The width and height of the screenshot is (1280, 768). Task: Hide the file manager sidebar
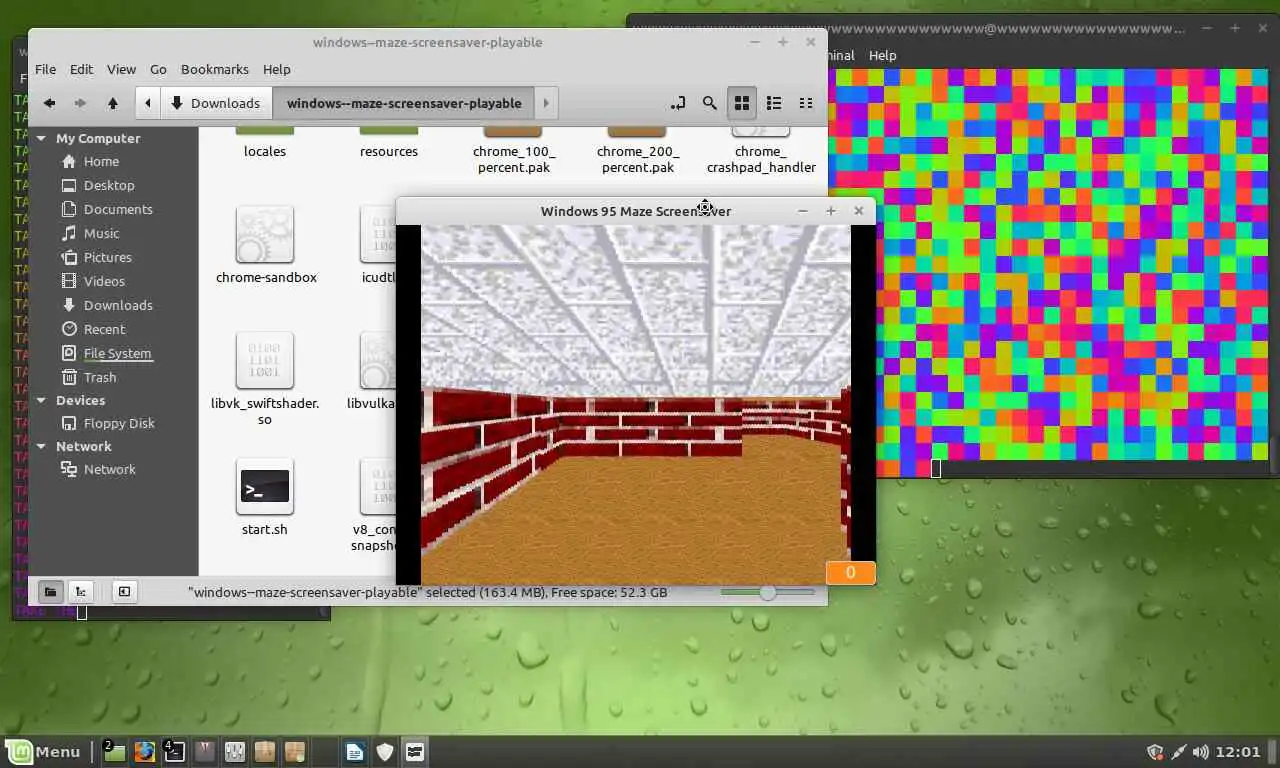click(x=124, y=592)
